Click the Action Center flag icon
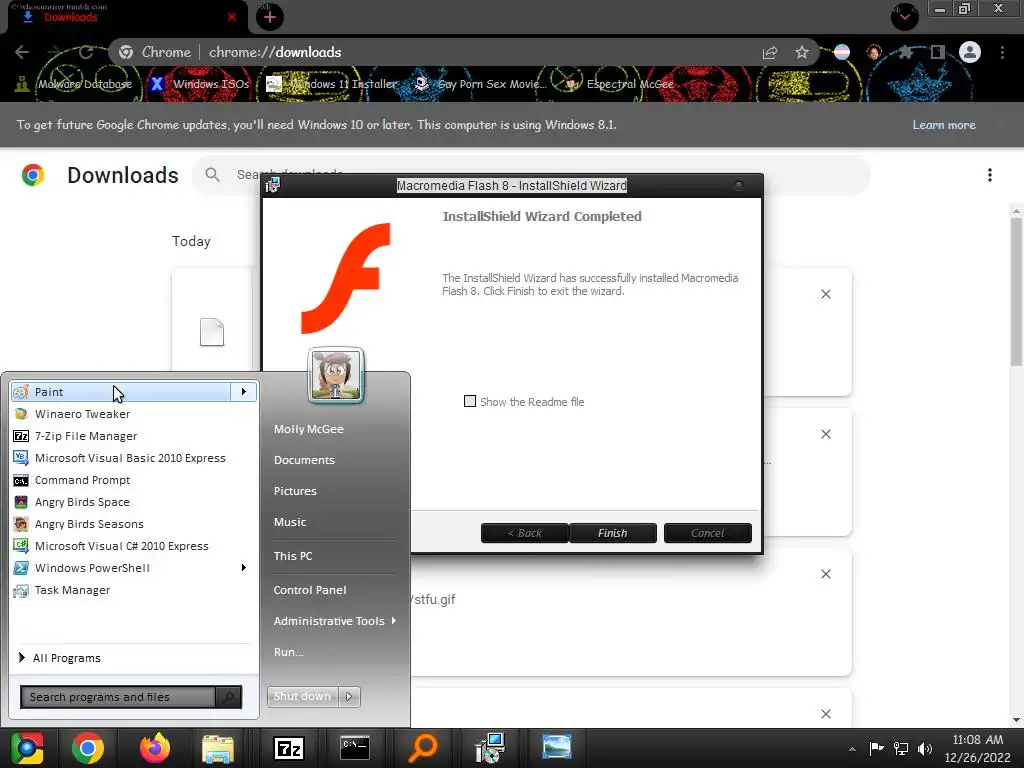Viewport: 1024px width, 768px height. [x=876, y=748]
